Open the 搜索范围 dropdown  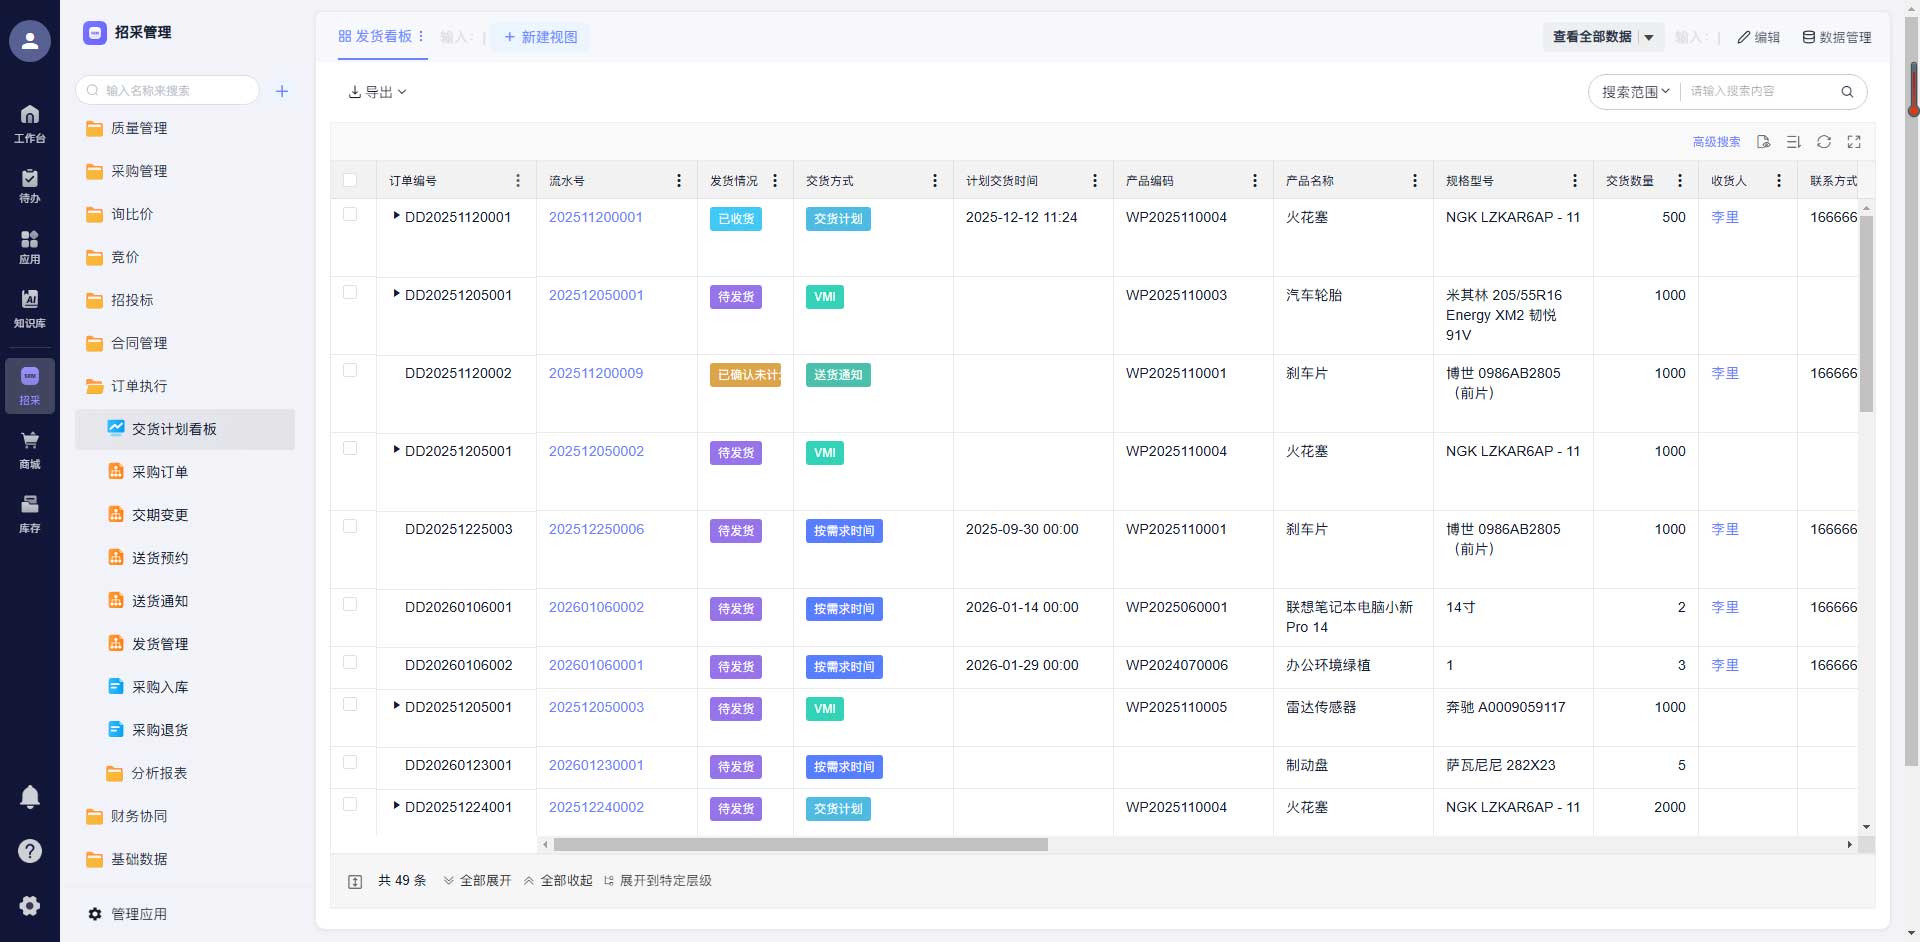tap(1635, 92)
